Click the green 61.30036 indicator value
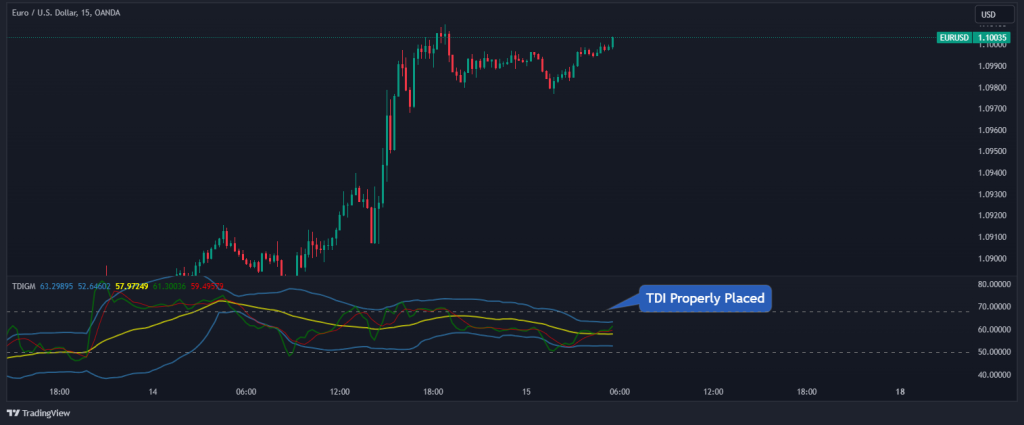The width and height of the screenshot is (1024, 425). (x=170, y=286)
